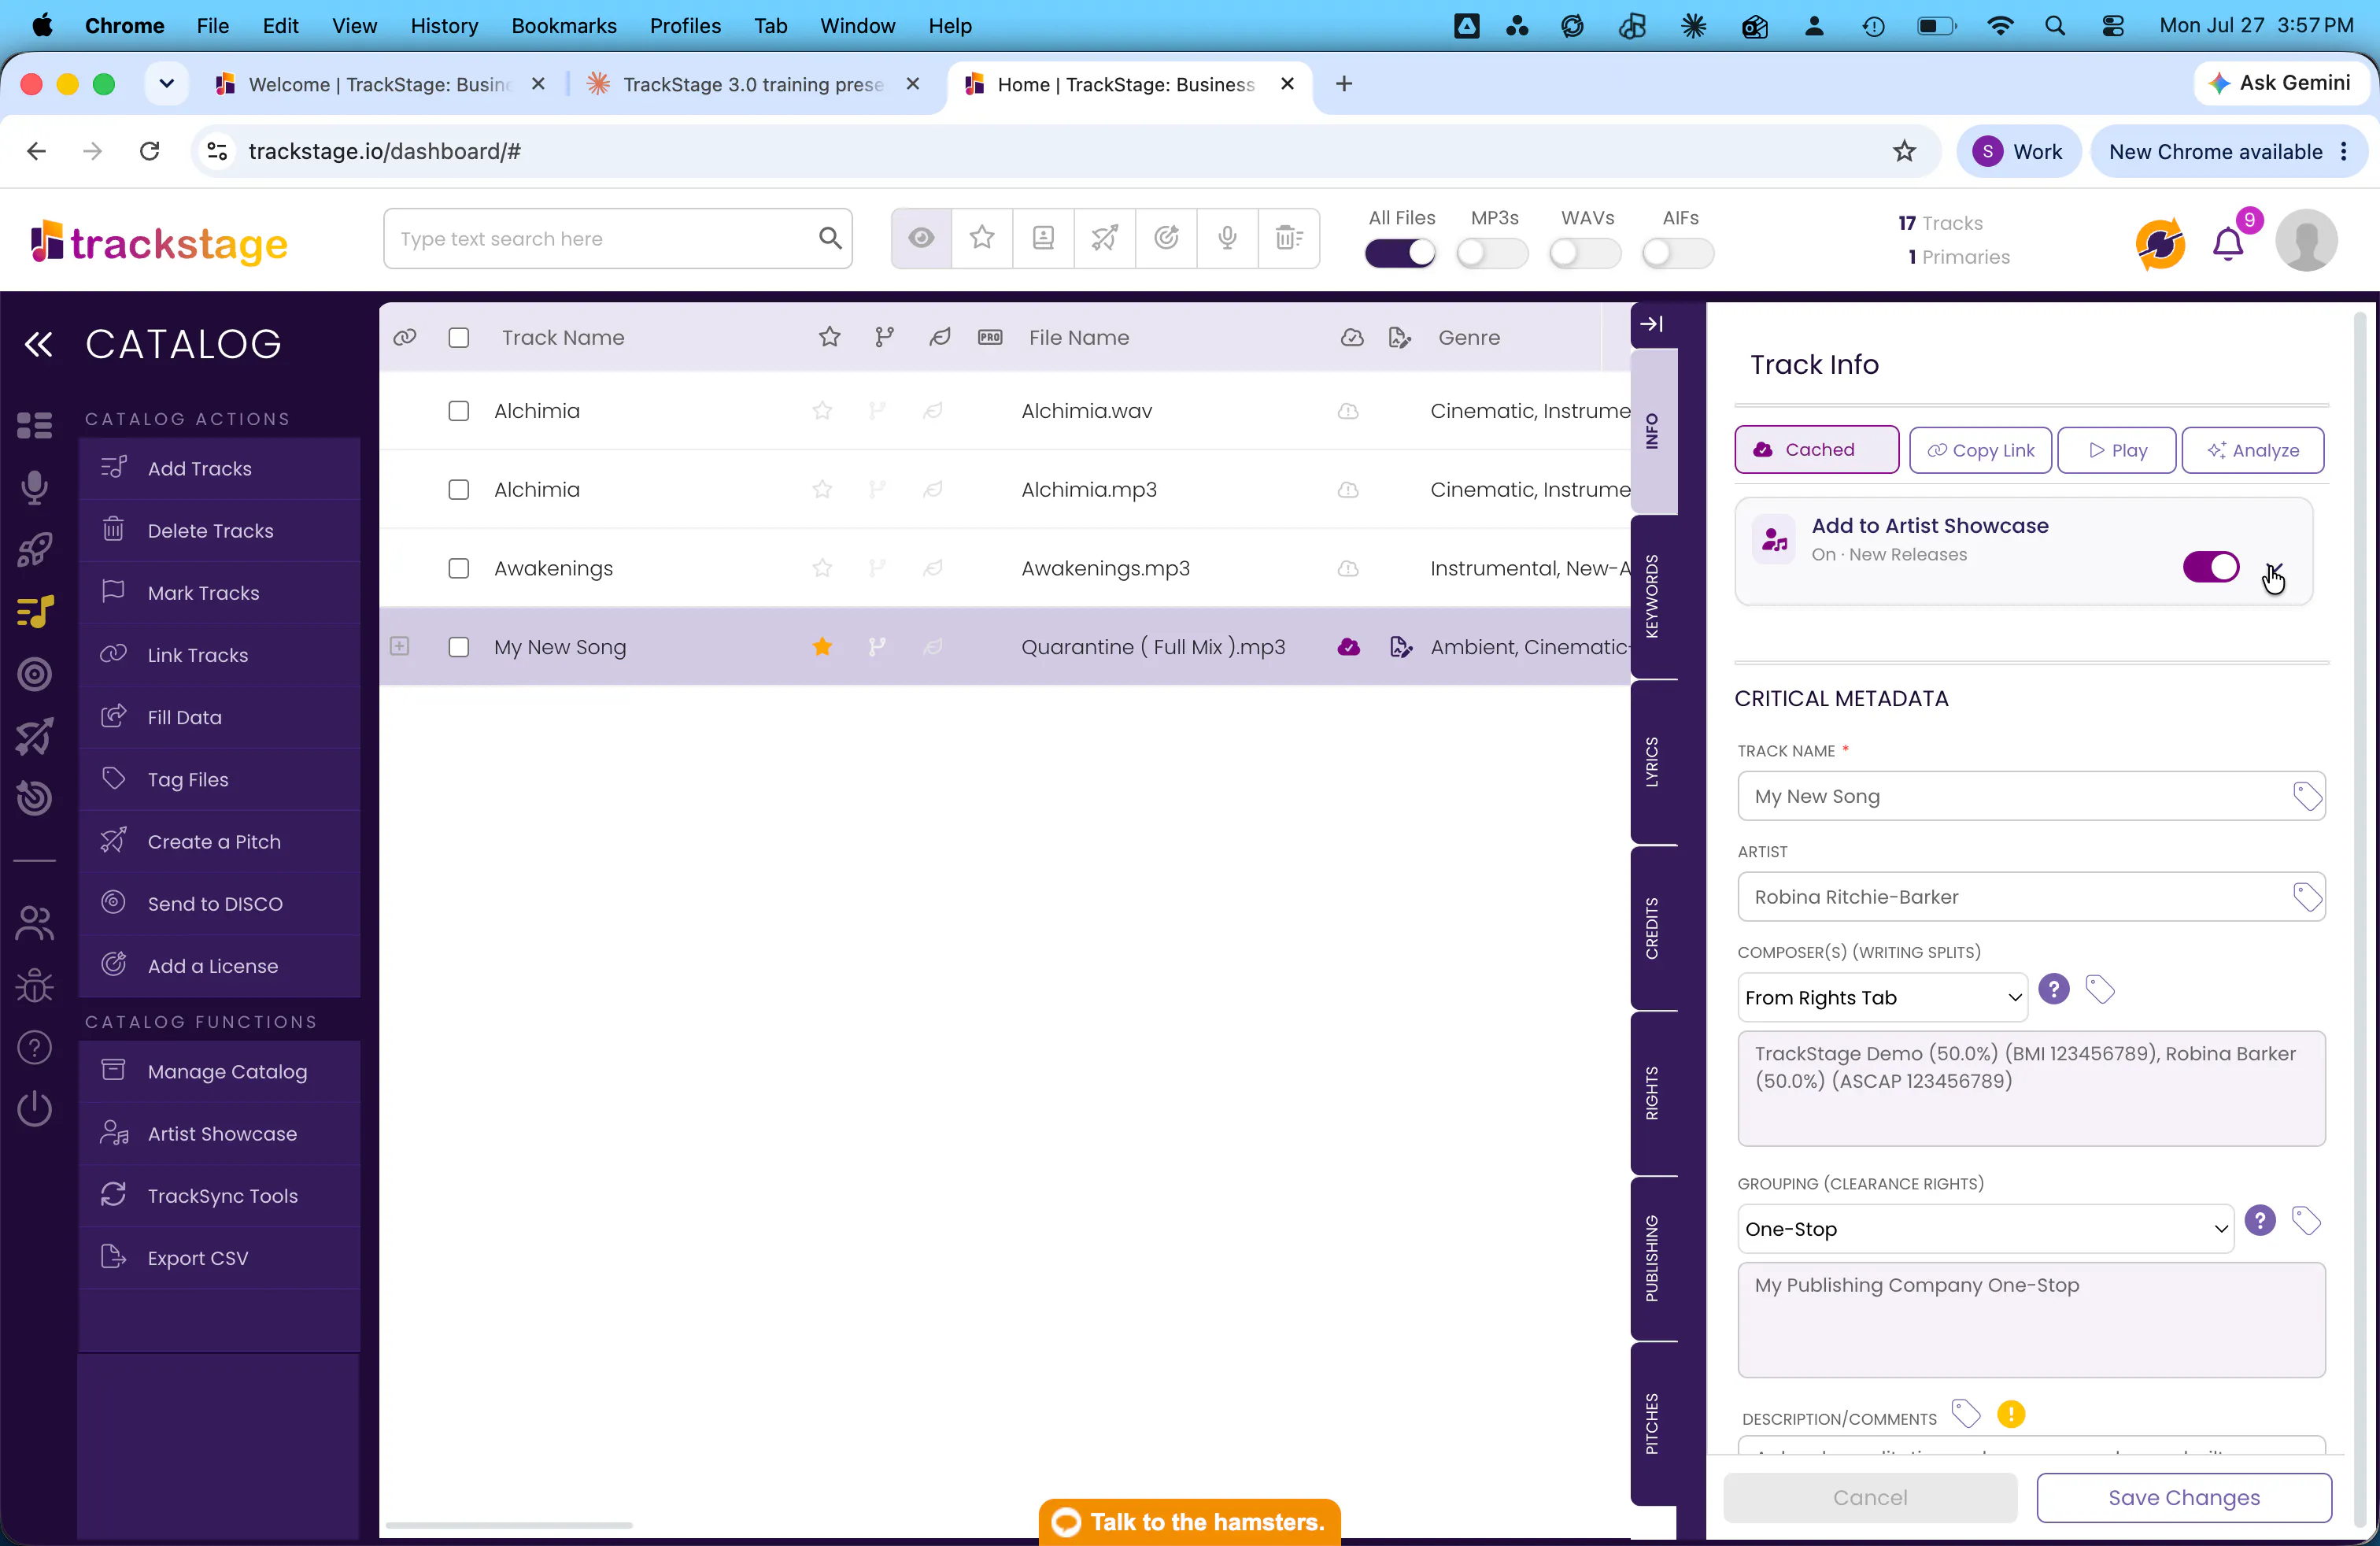Open the Bookmarks menu in macOS menu bar
The width and height of the screenshot is (2380, 1546).
[x=563, y=26]
